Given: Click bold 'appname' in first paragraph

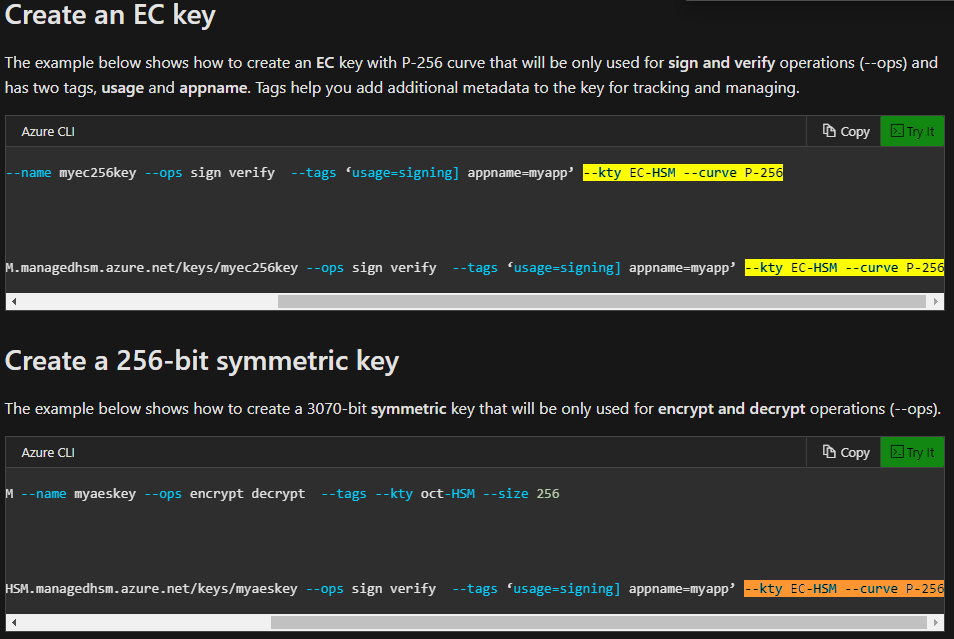Looking at the screenshot, I should click(214, 88).
